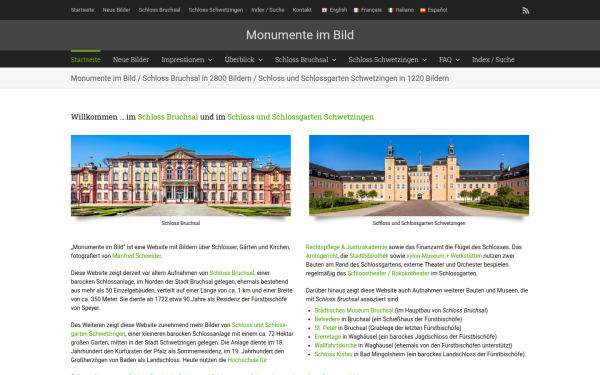This screenshot has height=375, width=600.
Task: Switch language to Français
Action: 371,10
